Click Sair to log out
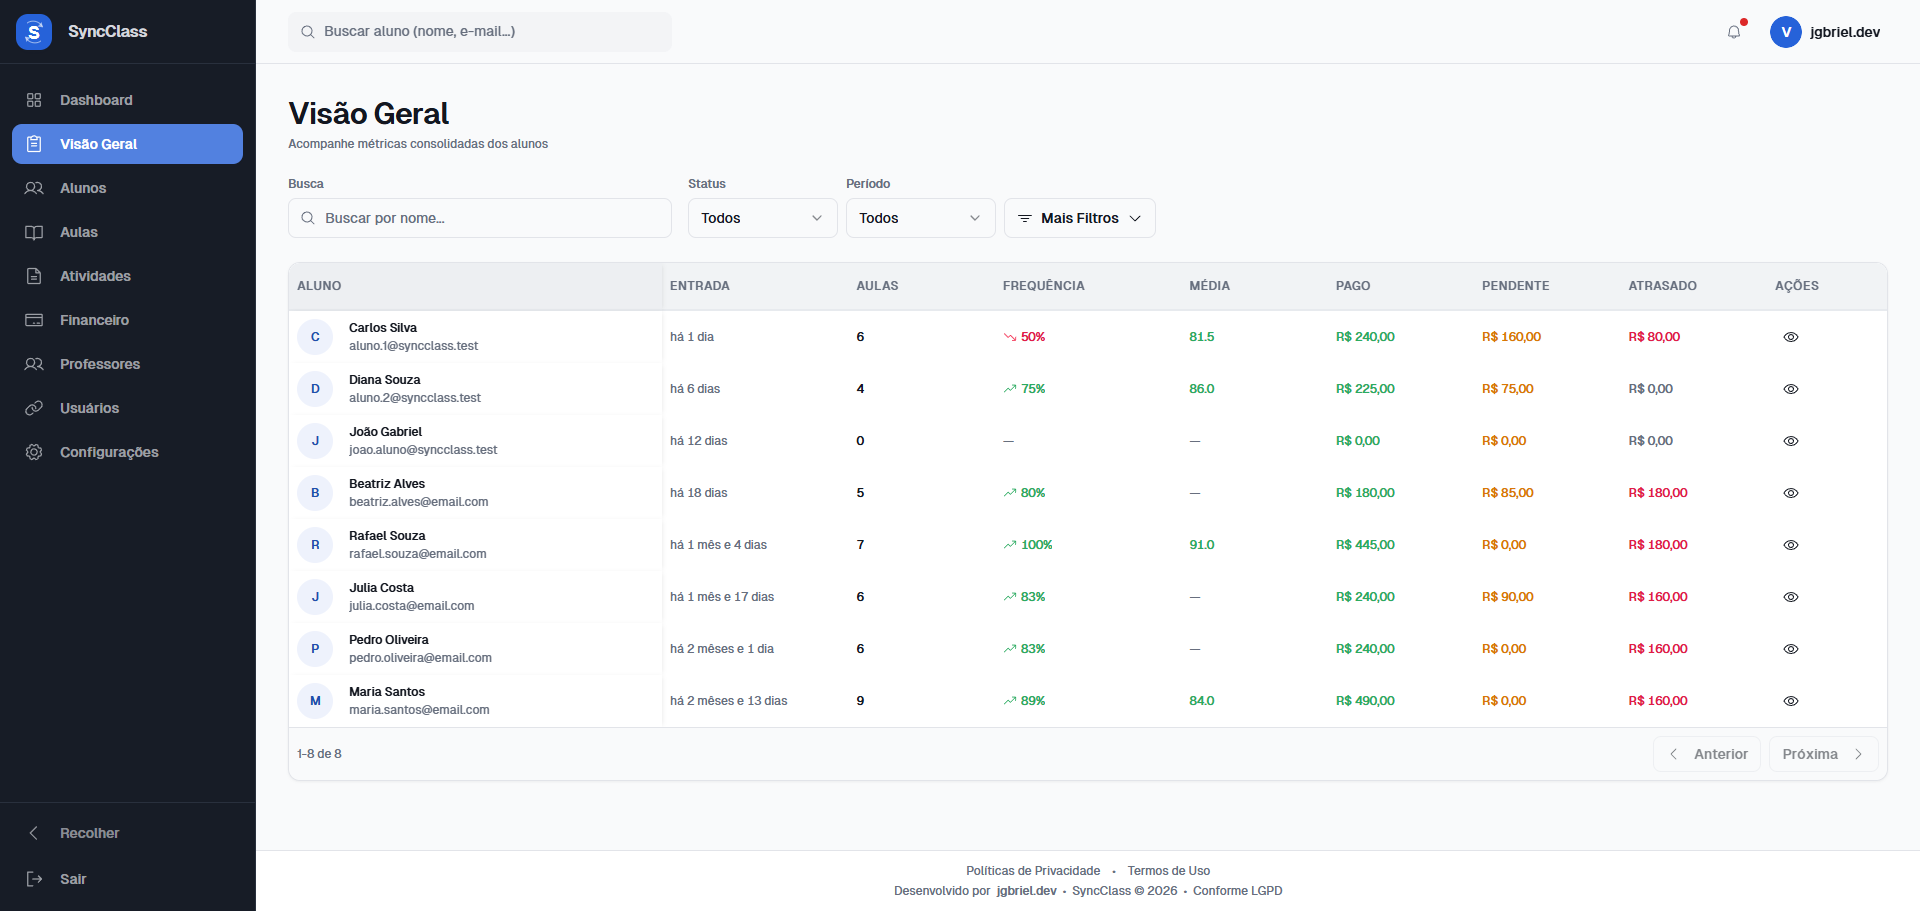Image resolution: width=1920 pixels, height=911 pixels. click(x=127, y=879)
